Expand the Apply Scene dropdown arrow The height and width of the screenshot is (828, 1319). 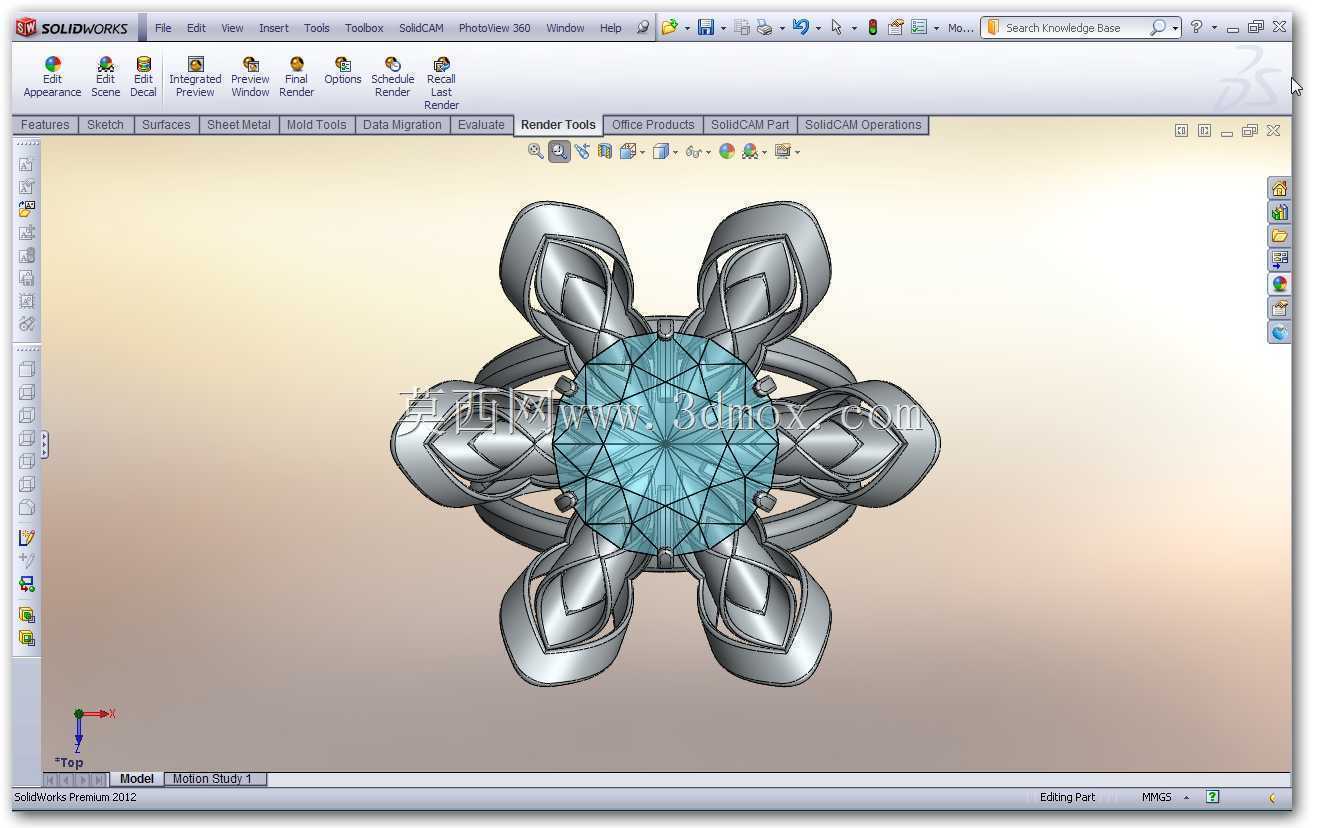pyautogui.click(x=764, y=152)
